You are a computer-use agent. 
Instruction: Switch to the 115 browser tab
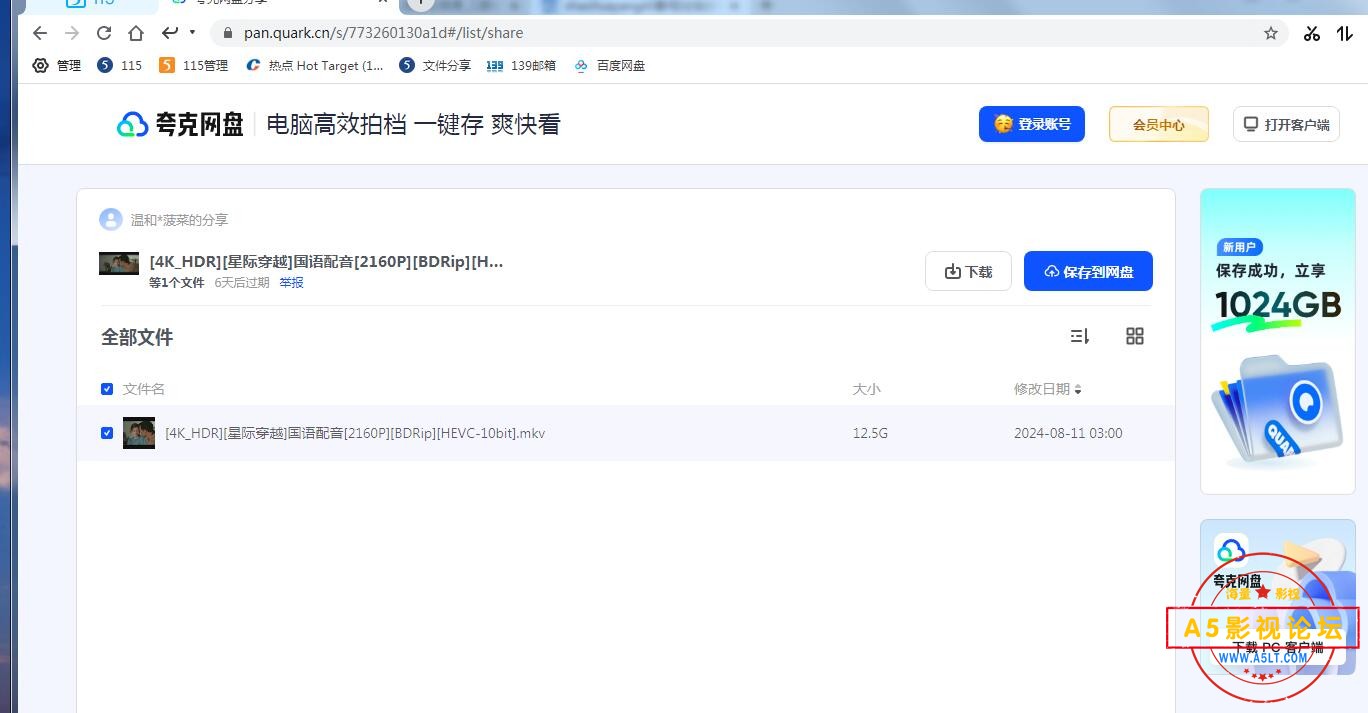pyautogui.click(x=90, y=5)
